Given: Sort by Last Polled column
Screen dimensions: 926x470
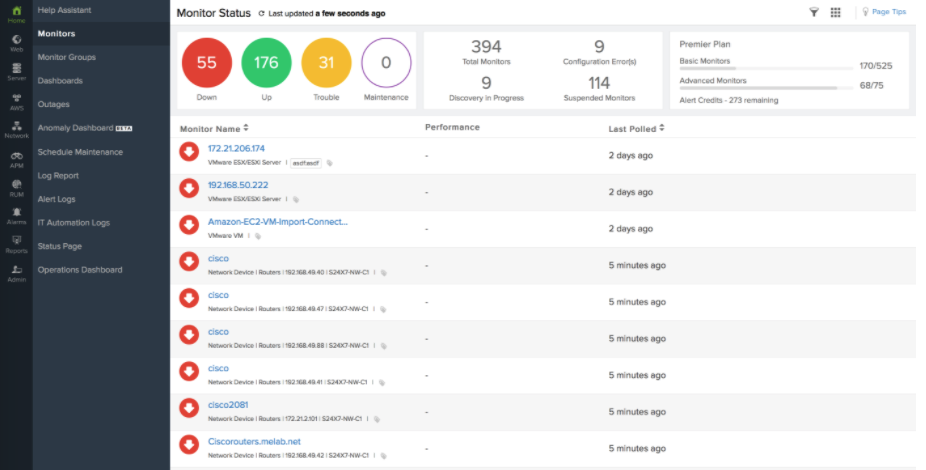Looking at the screenshot, I should (x=636, y=128).
